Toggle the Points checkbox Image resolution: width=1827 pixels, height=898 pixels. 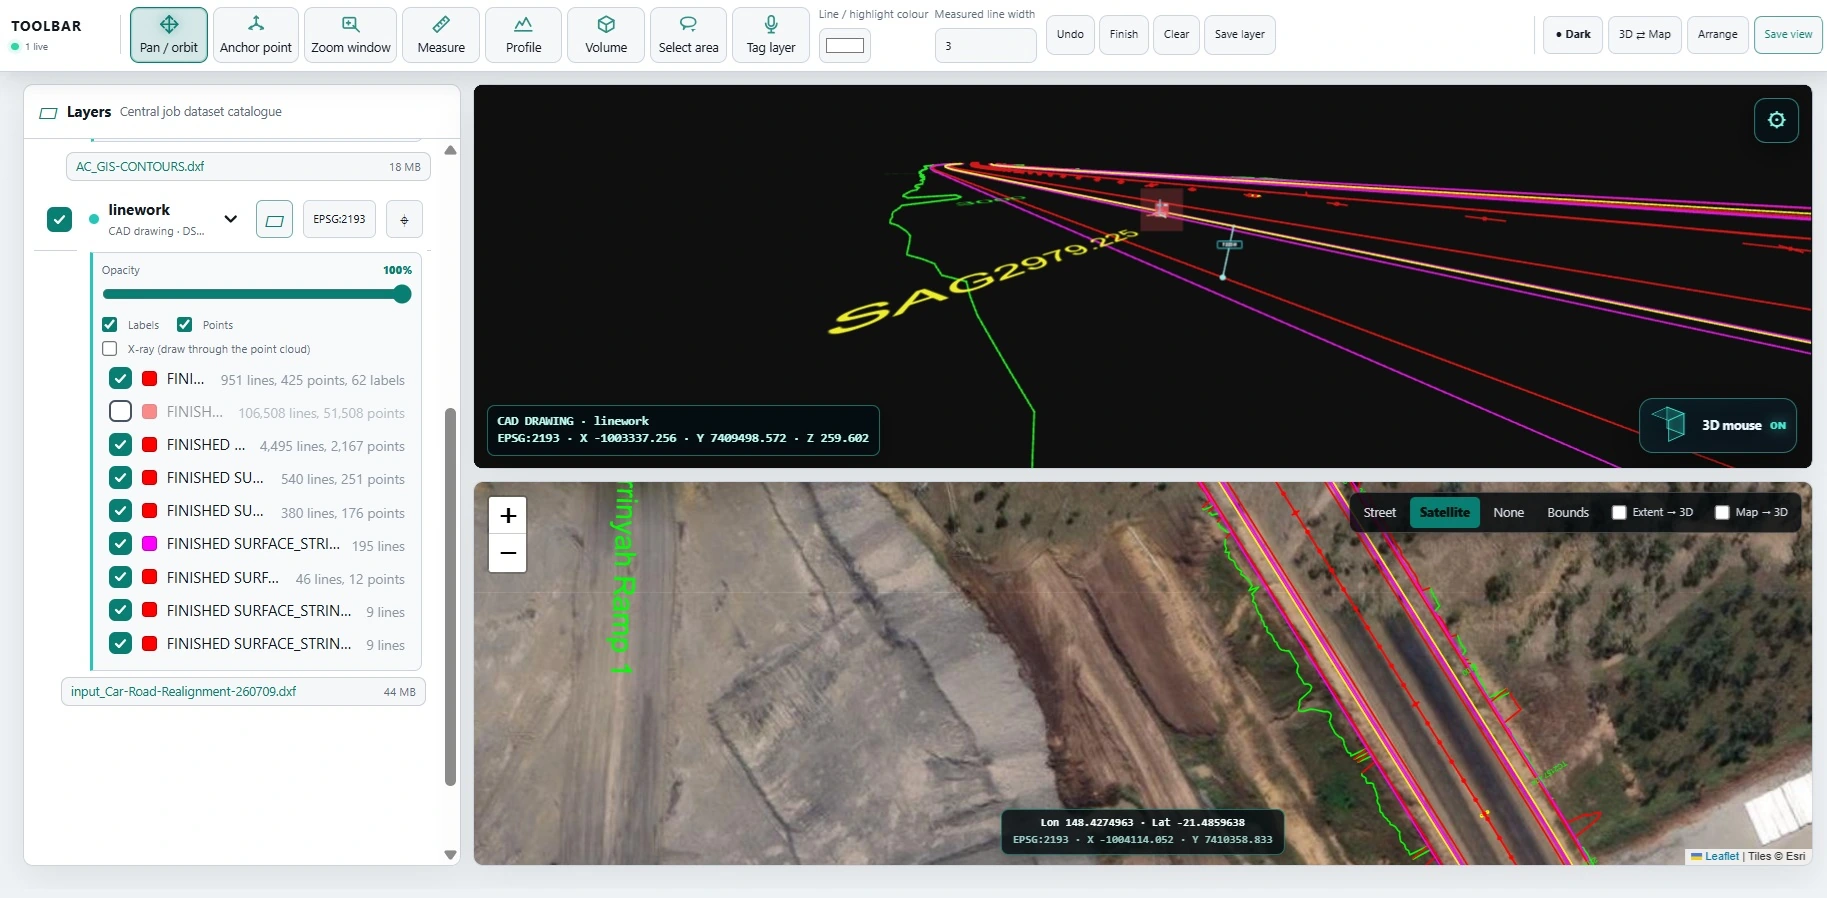click(184, 324)
